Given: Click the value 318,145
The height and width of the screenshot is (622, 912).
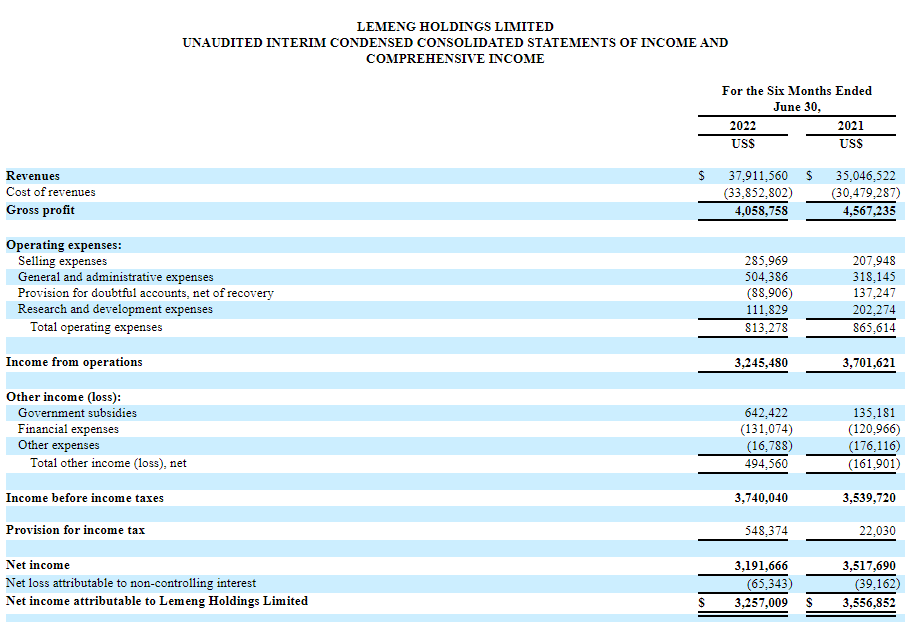Looking at the screenshot, I should click(874, 277).
